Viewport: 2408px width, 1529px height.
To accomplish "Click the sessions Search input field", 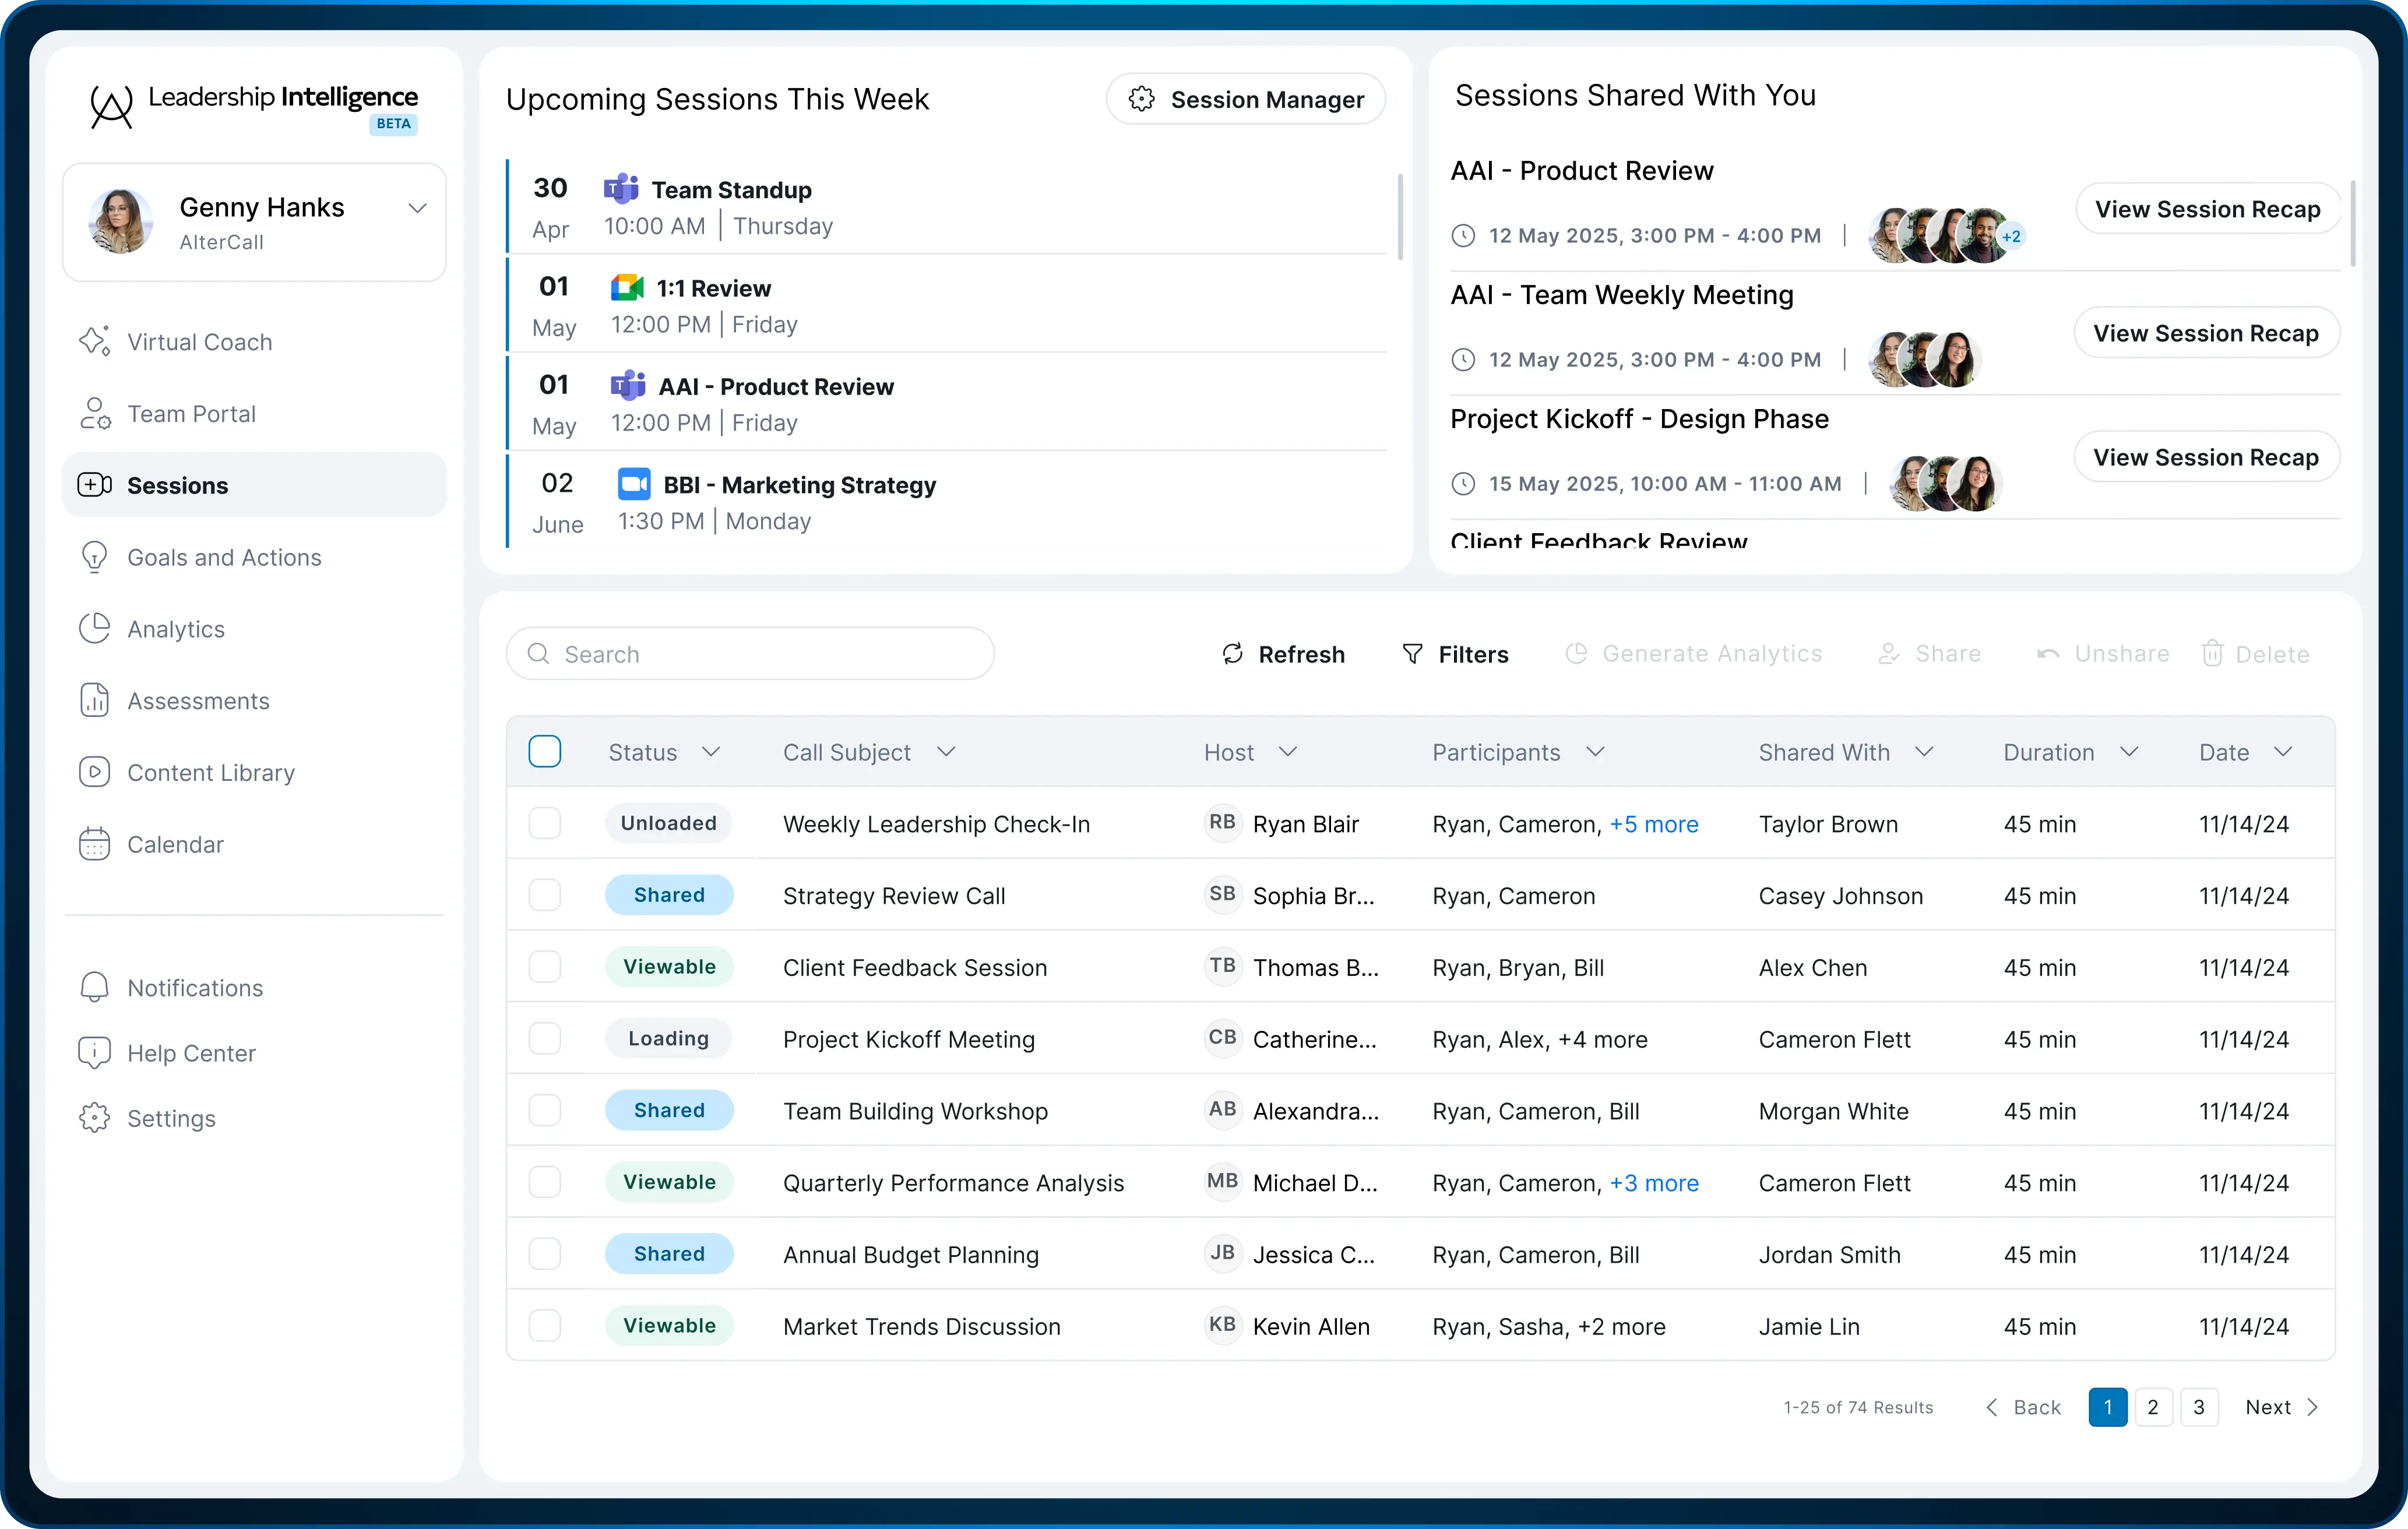I will tap(750, 654).
